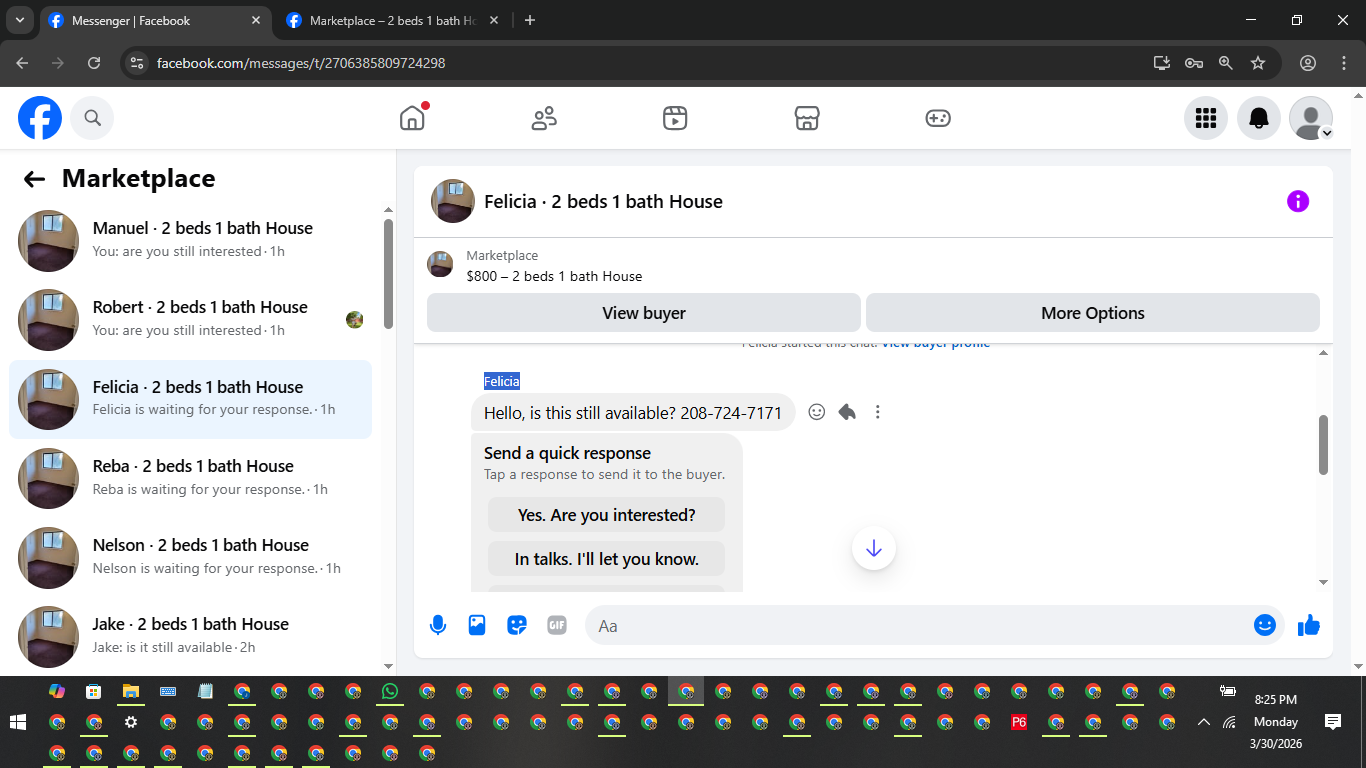1366x768 pixels.
Task: Open saved passwords key icon
Action: point(1194,63)
